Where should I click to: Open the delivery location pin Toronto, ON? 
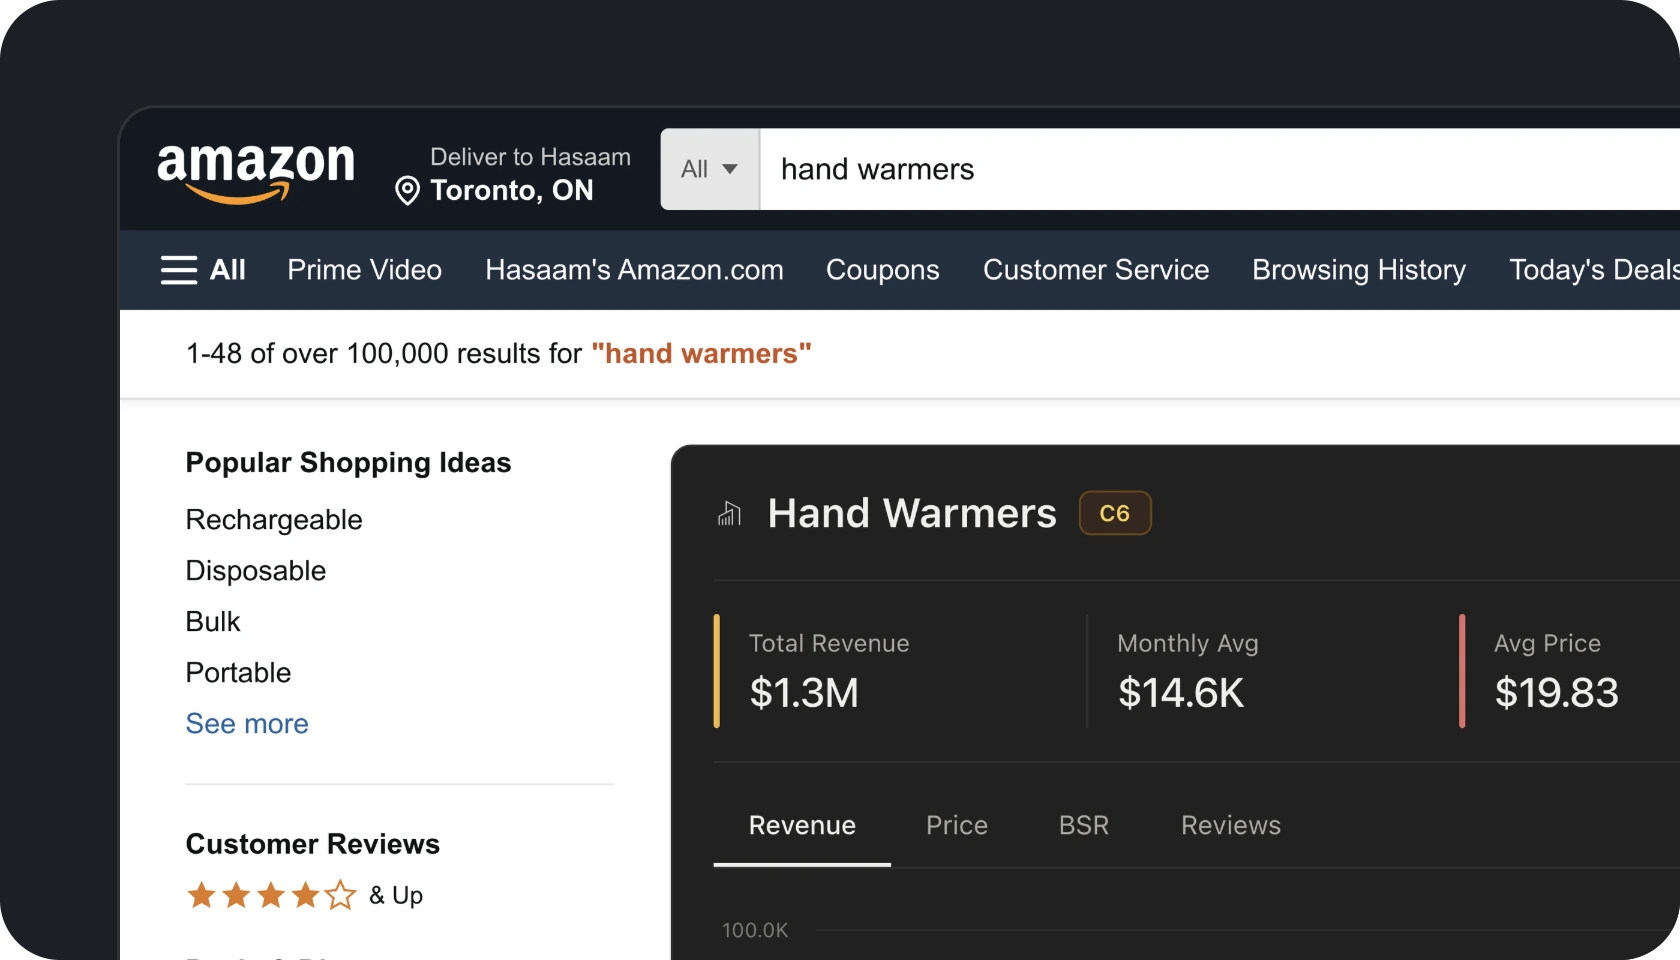point(494,190)
